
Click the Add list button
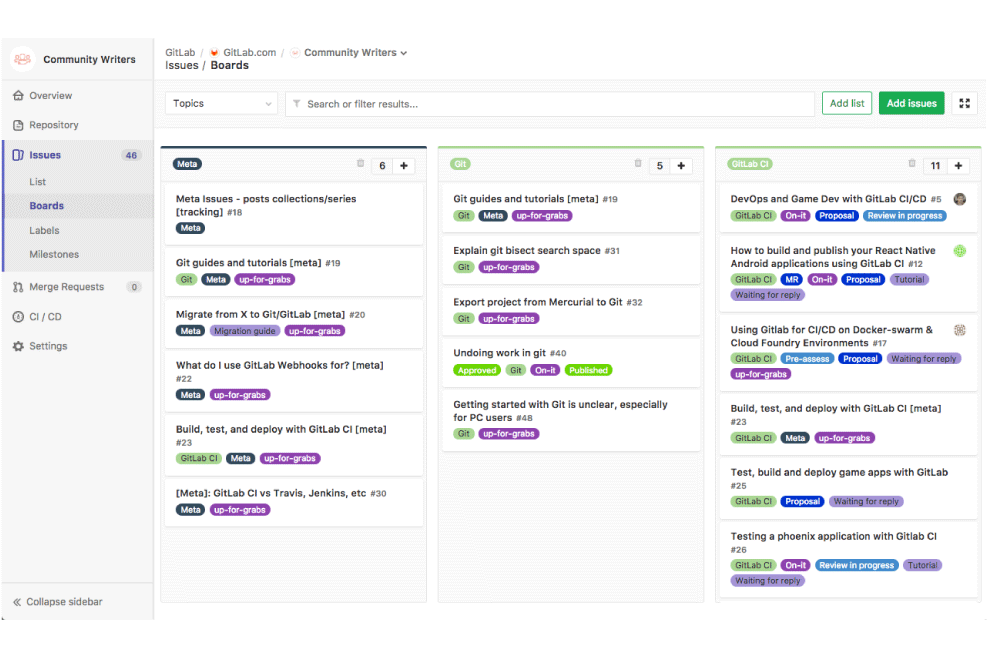click(x=847, y=103)
